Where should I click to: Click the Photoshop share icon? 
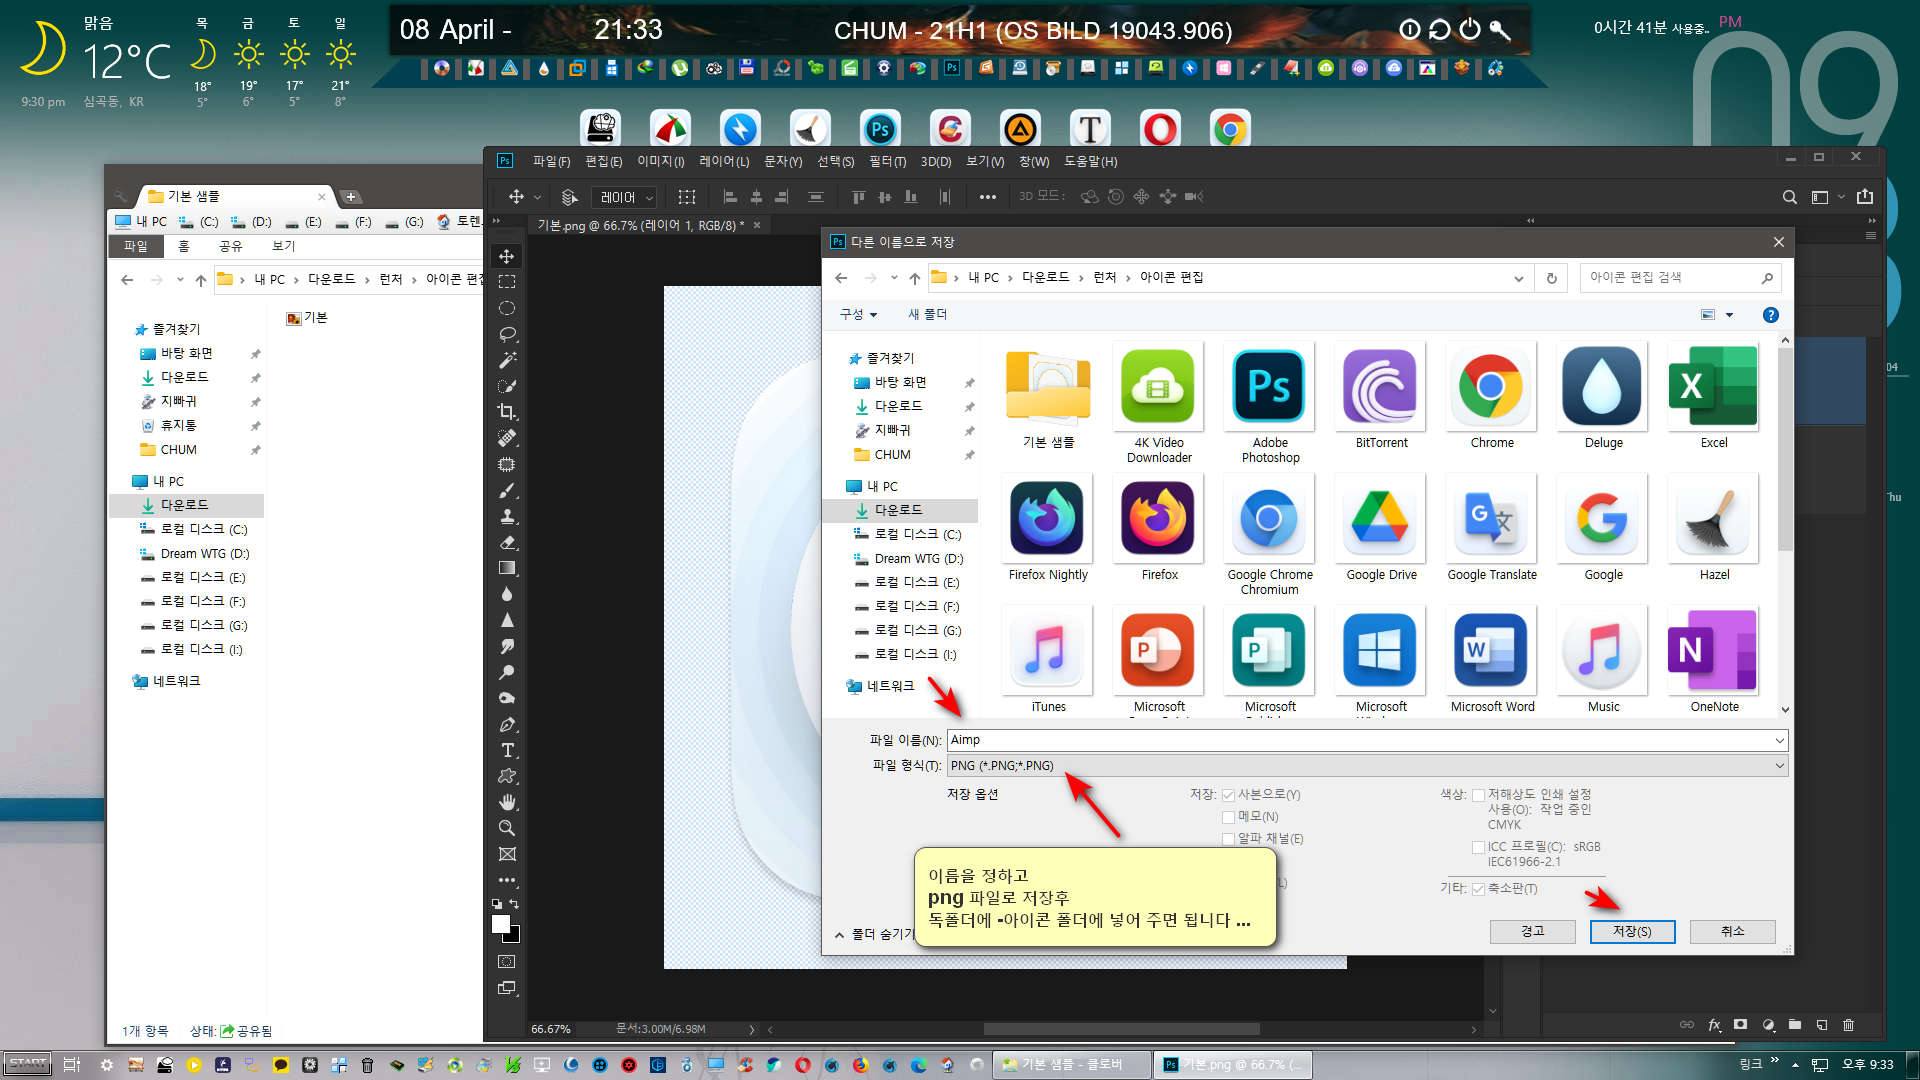(1865, 197)
